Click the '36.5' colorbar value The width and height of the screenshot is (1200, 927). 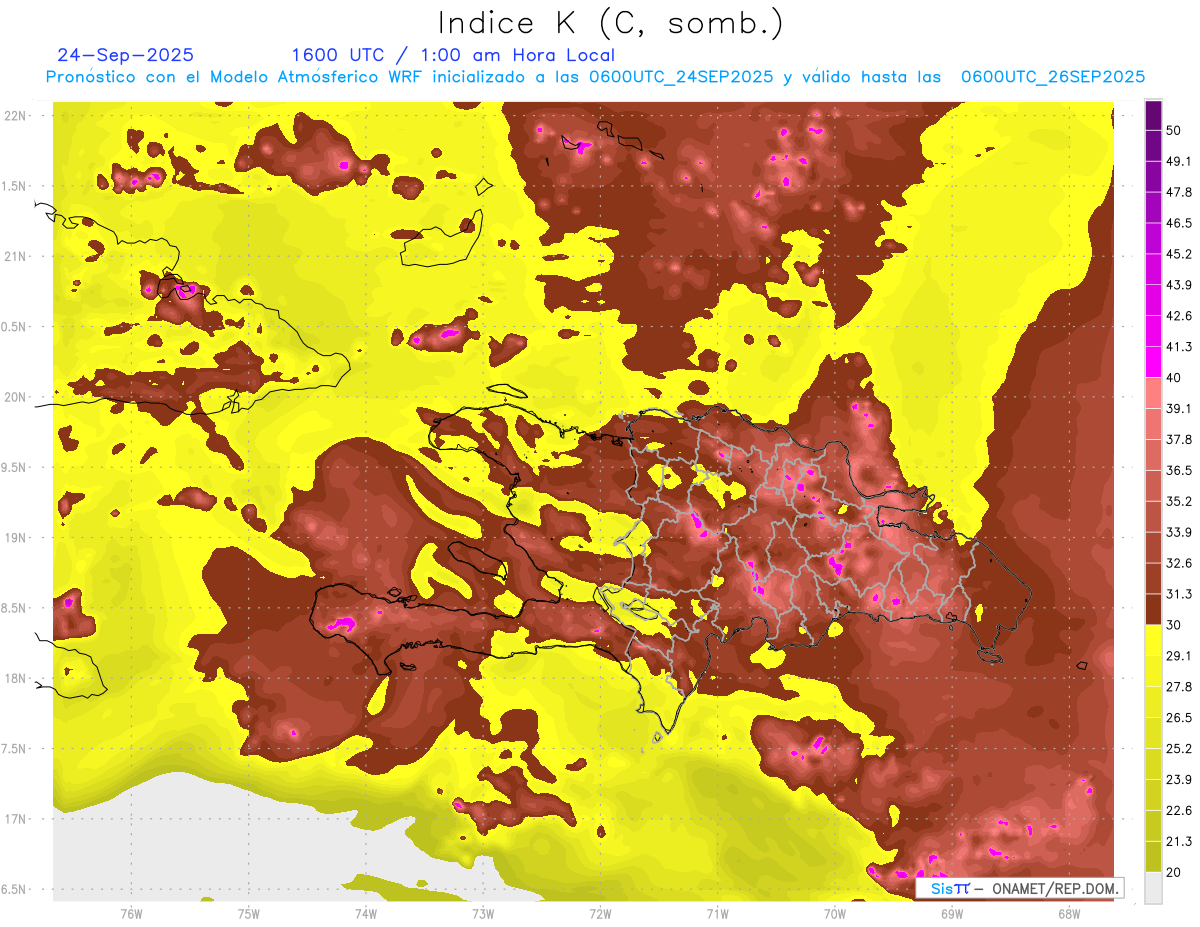point(1178,470)
